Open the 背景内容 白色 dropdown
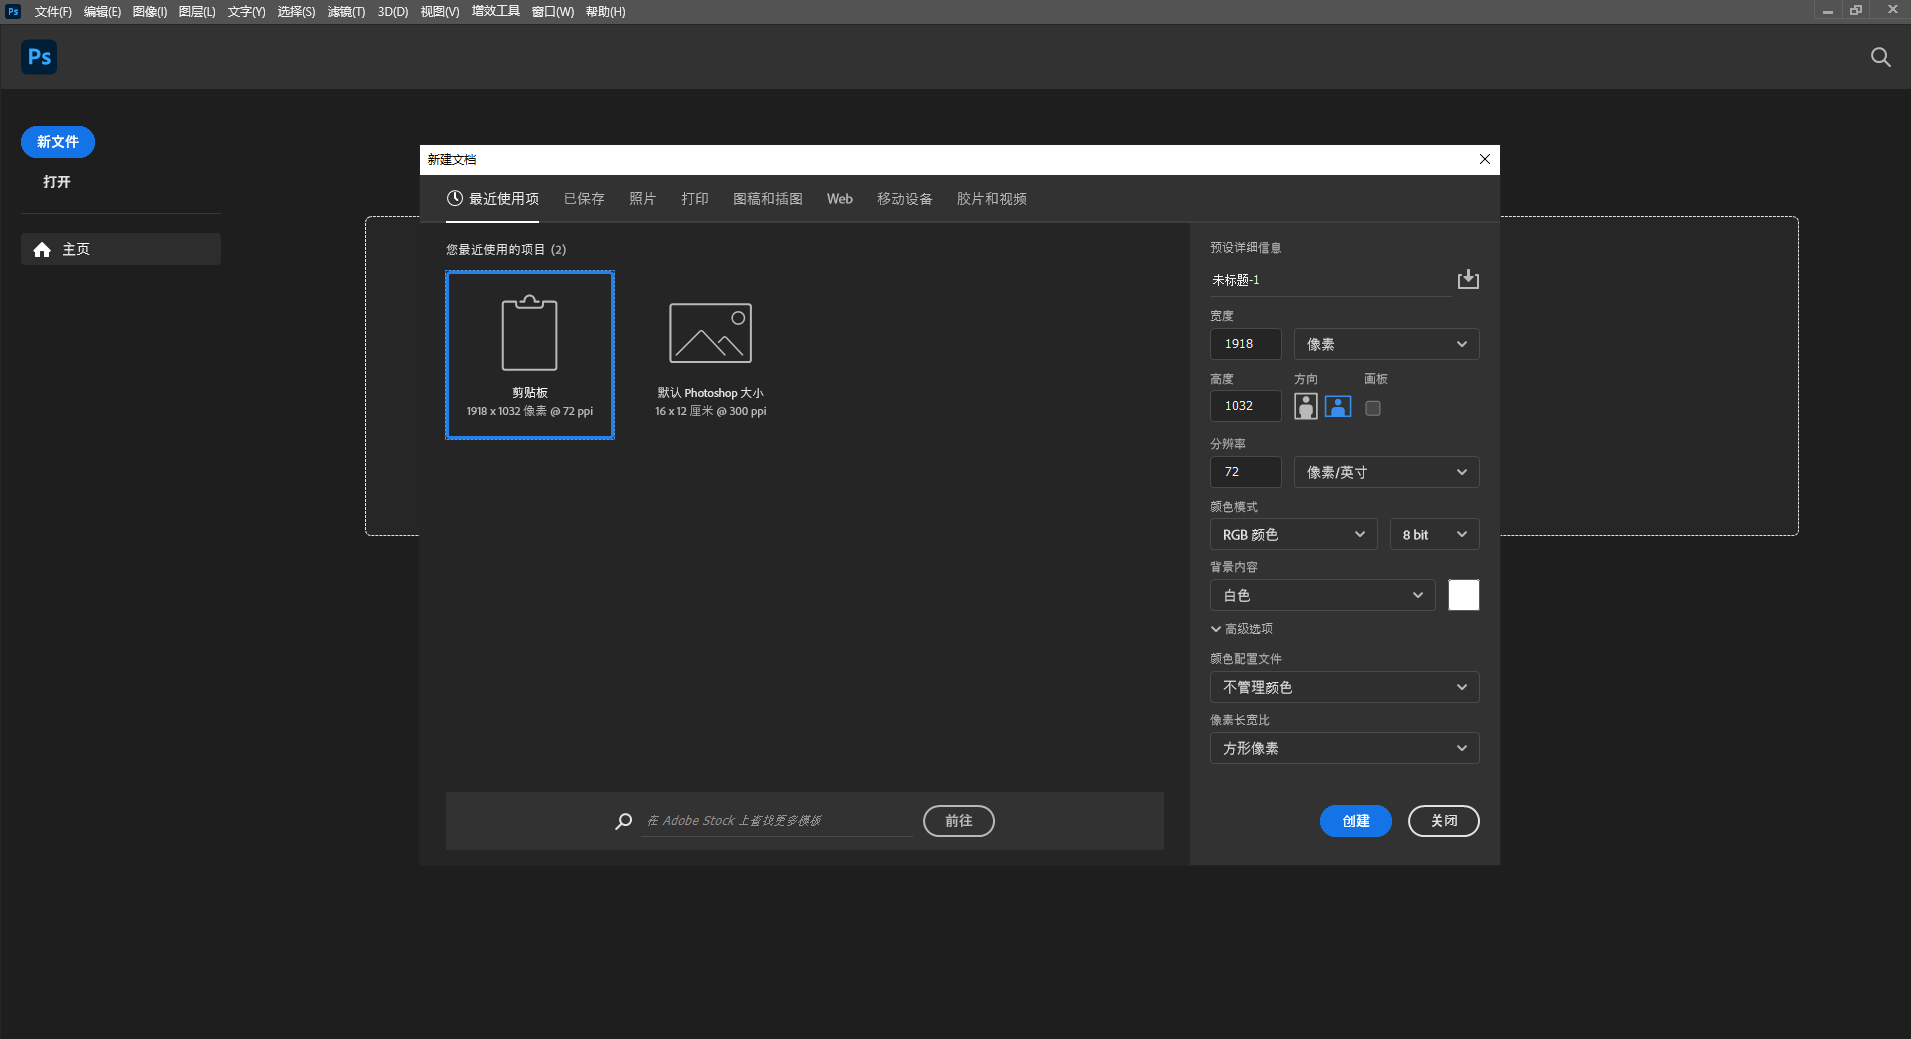 [x=1320, y=594]
